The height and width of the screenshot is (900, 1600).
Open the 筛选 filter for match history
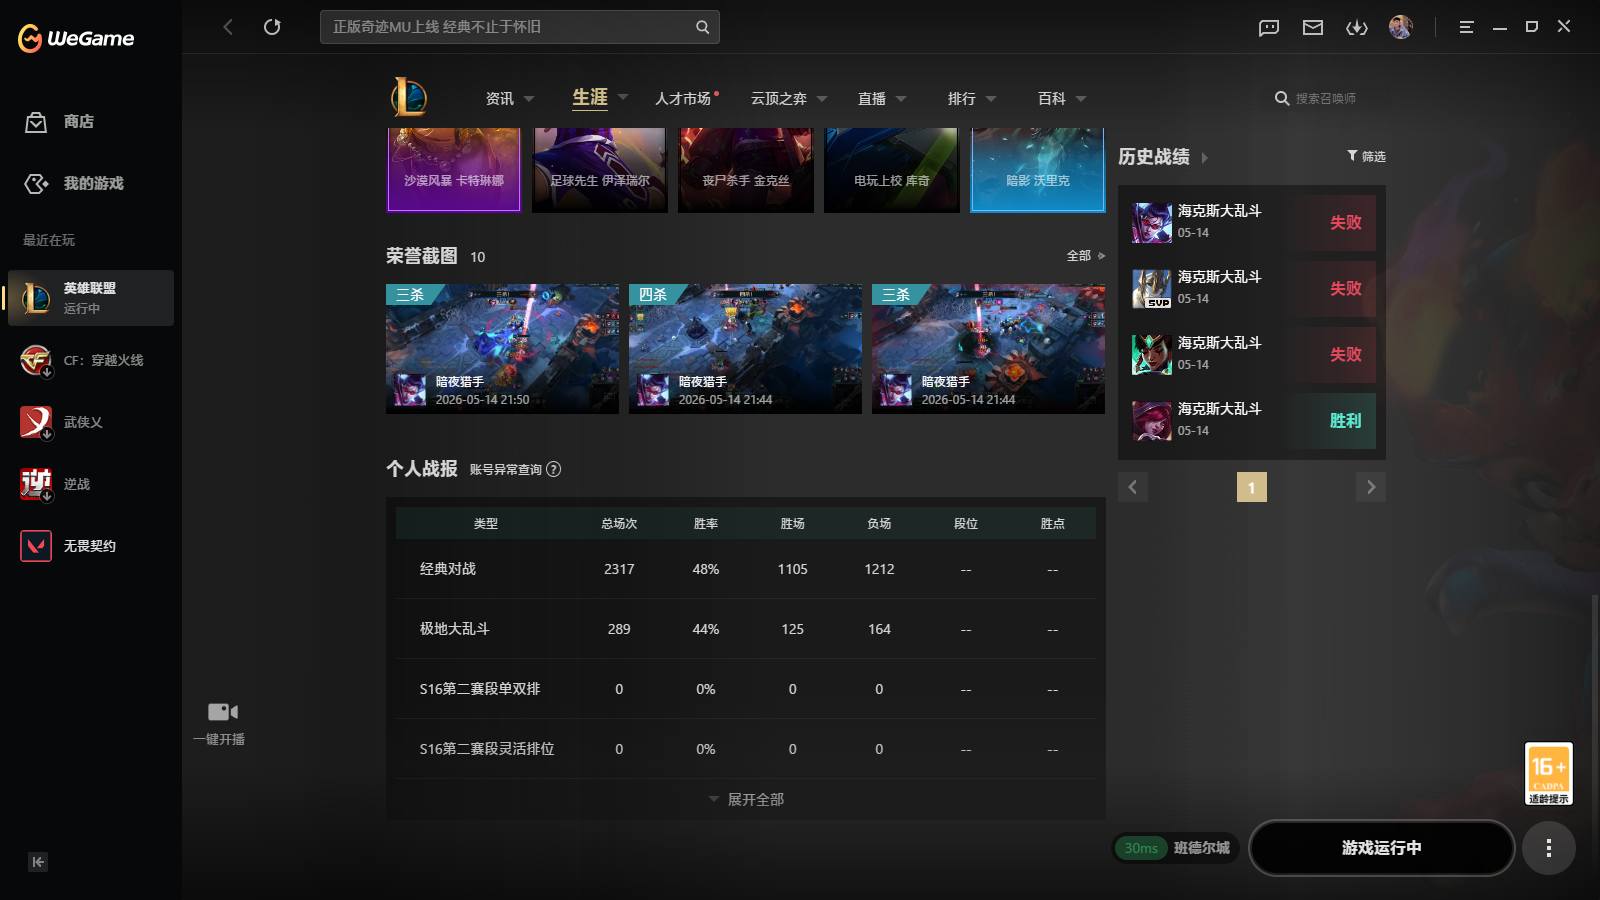point(1366,156)
